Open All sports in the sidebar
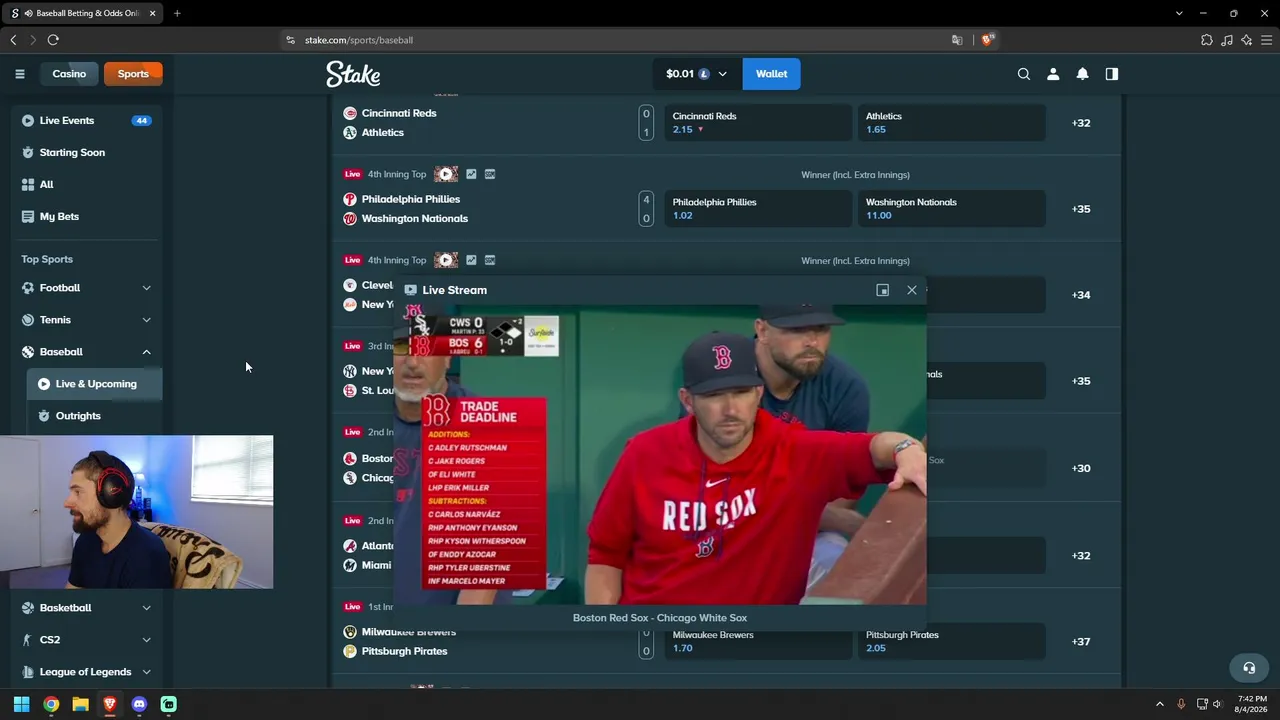The width and height of the screenshot is (1280, 720). 86,185
